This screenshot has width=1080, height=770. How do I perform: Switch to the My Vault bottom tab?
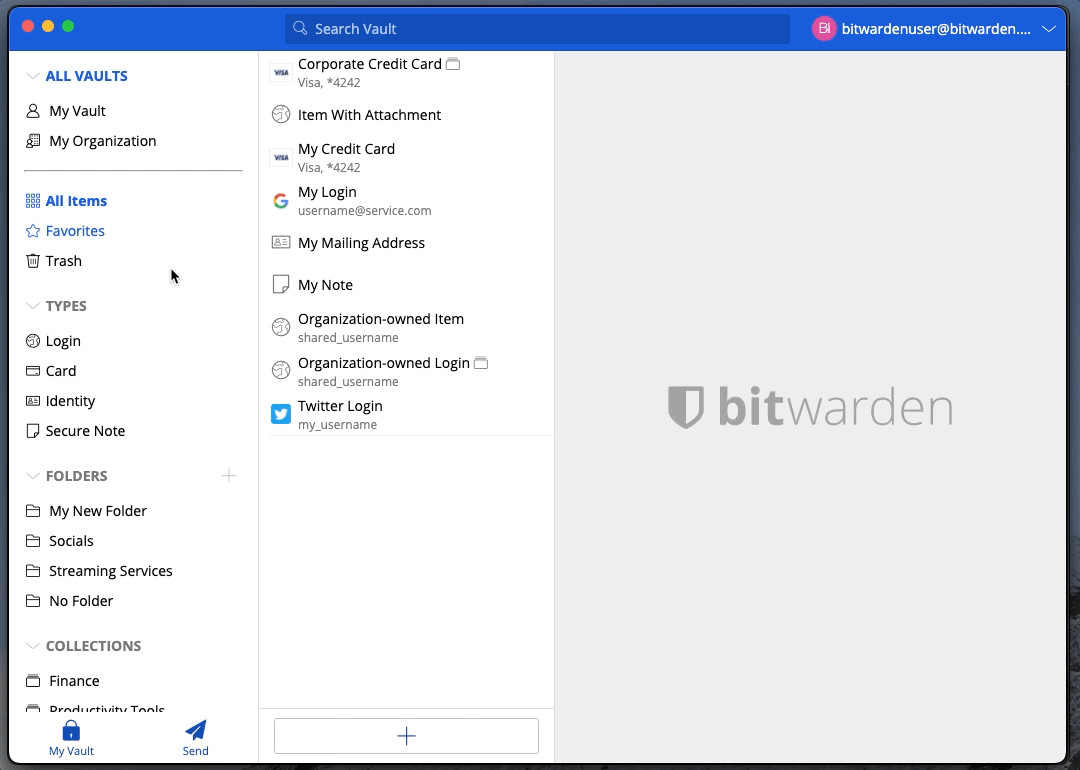pyautogui.click(x=71, y=738)
